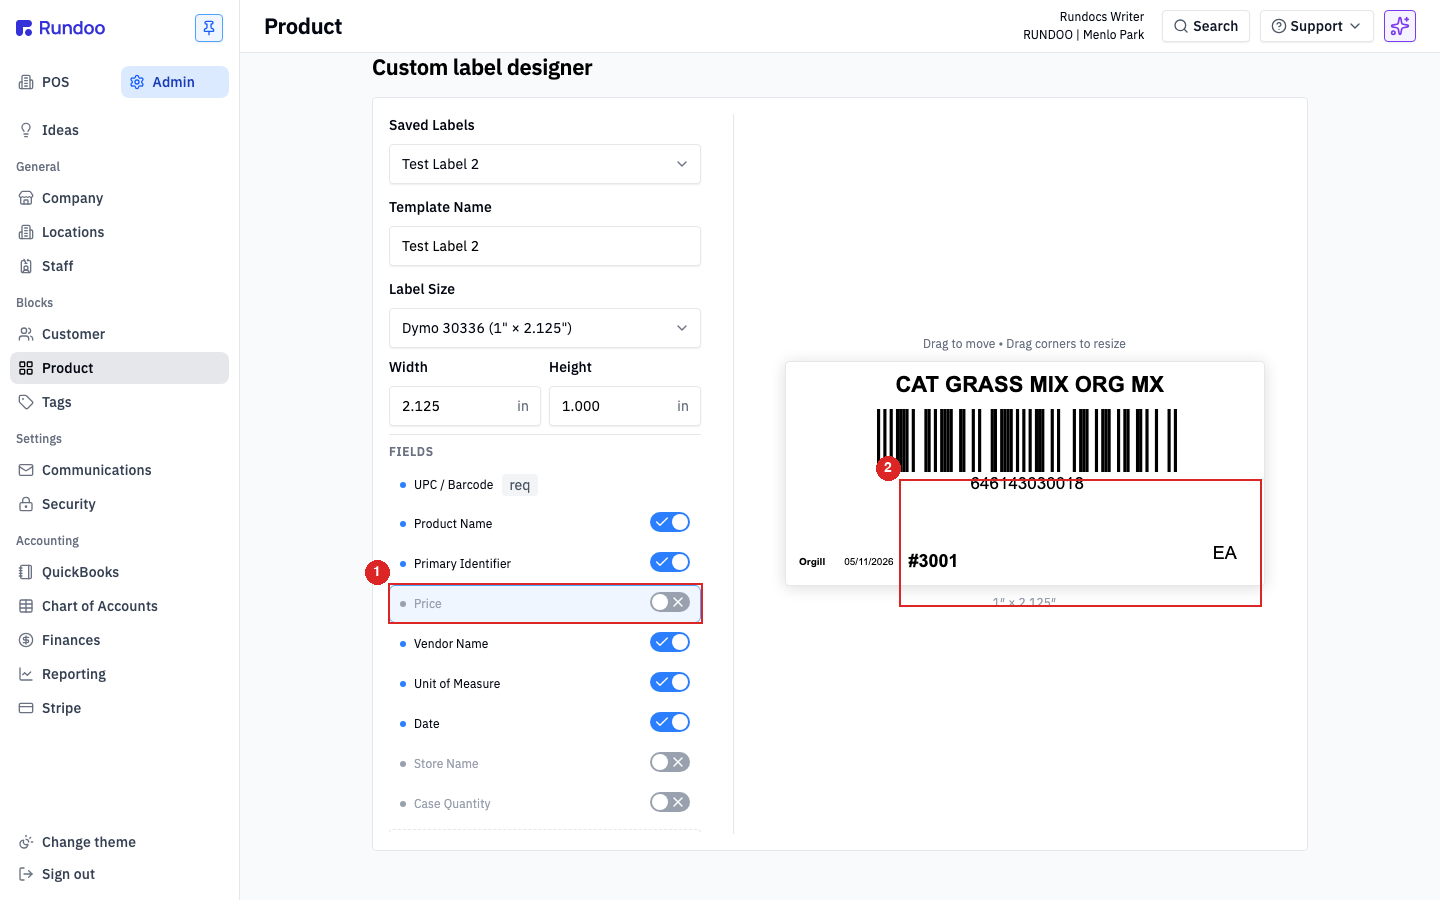The image size is (1440, 900).
Task: Select the 05/11/2026 date on label
Action: click(868, 562)
